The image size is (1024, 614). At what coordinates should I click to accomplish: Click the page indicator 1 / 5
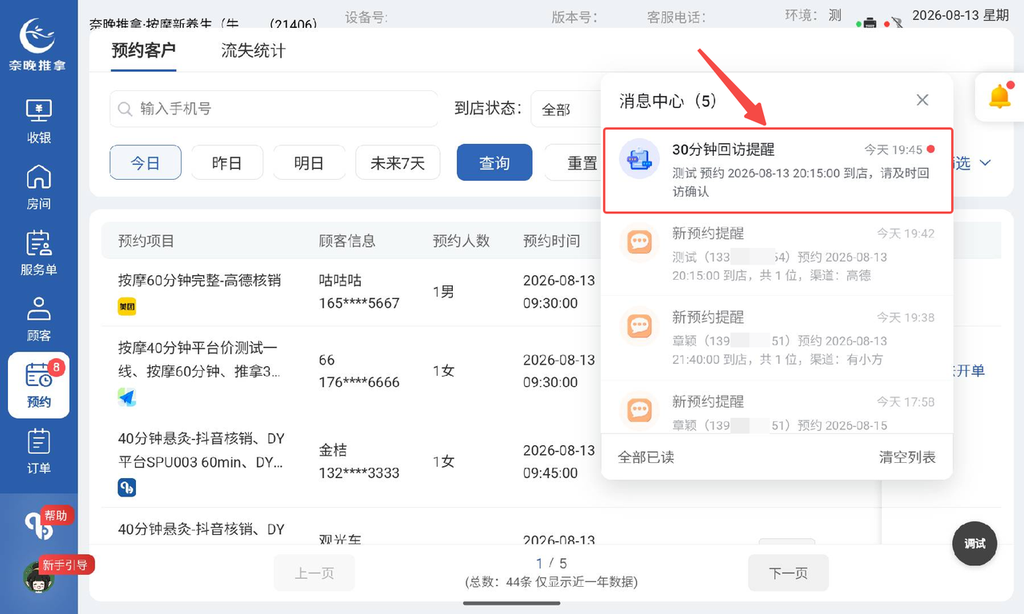coord(551,563)
